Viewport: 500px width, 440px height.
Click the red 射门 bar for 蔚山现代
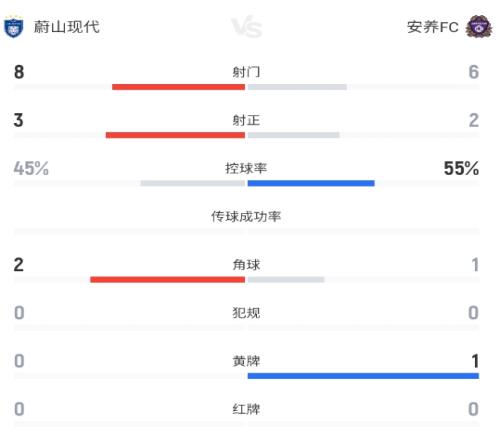(178, 87)
